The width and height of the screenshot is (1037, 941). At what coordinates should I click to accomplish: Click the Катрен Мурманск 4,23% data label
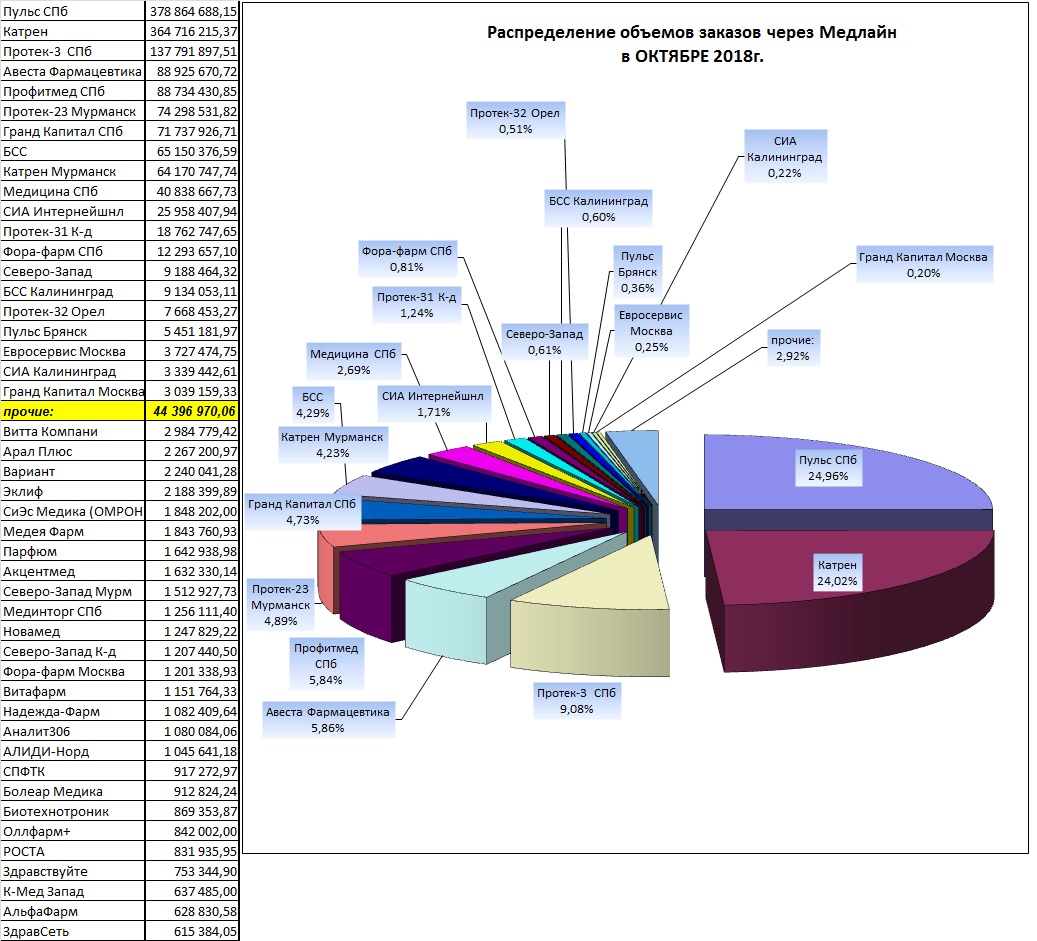click(x=332, y=445)
